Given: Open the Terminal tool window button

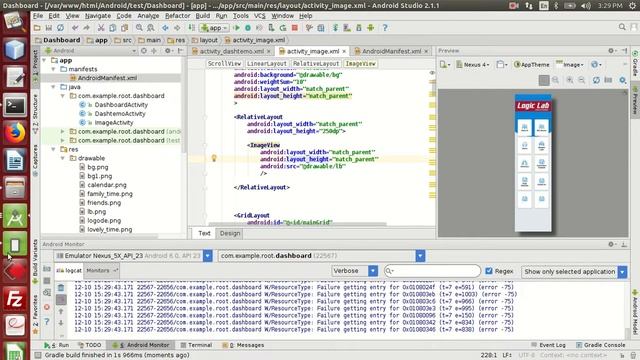Looking at the screenshot, I should click(196, 345).
